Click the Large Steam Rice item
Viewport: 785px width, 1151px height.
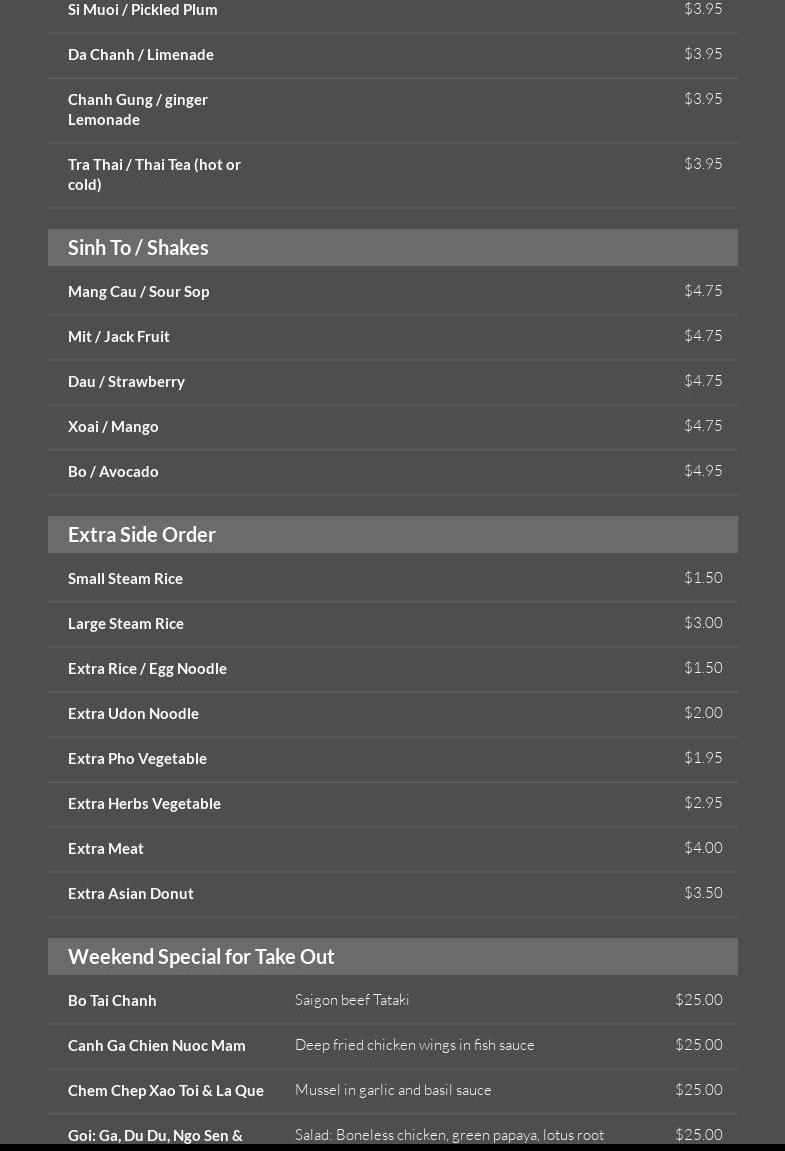pyautogui.click(x=126, y=624)
